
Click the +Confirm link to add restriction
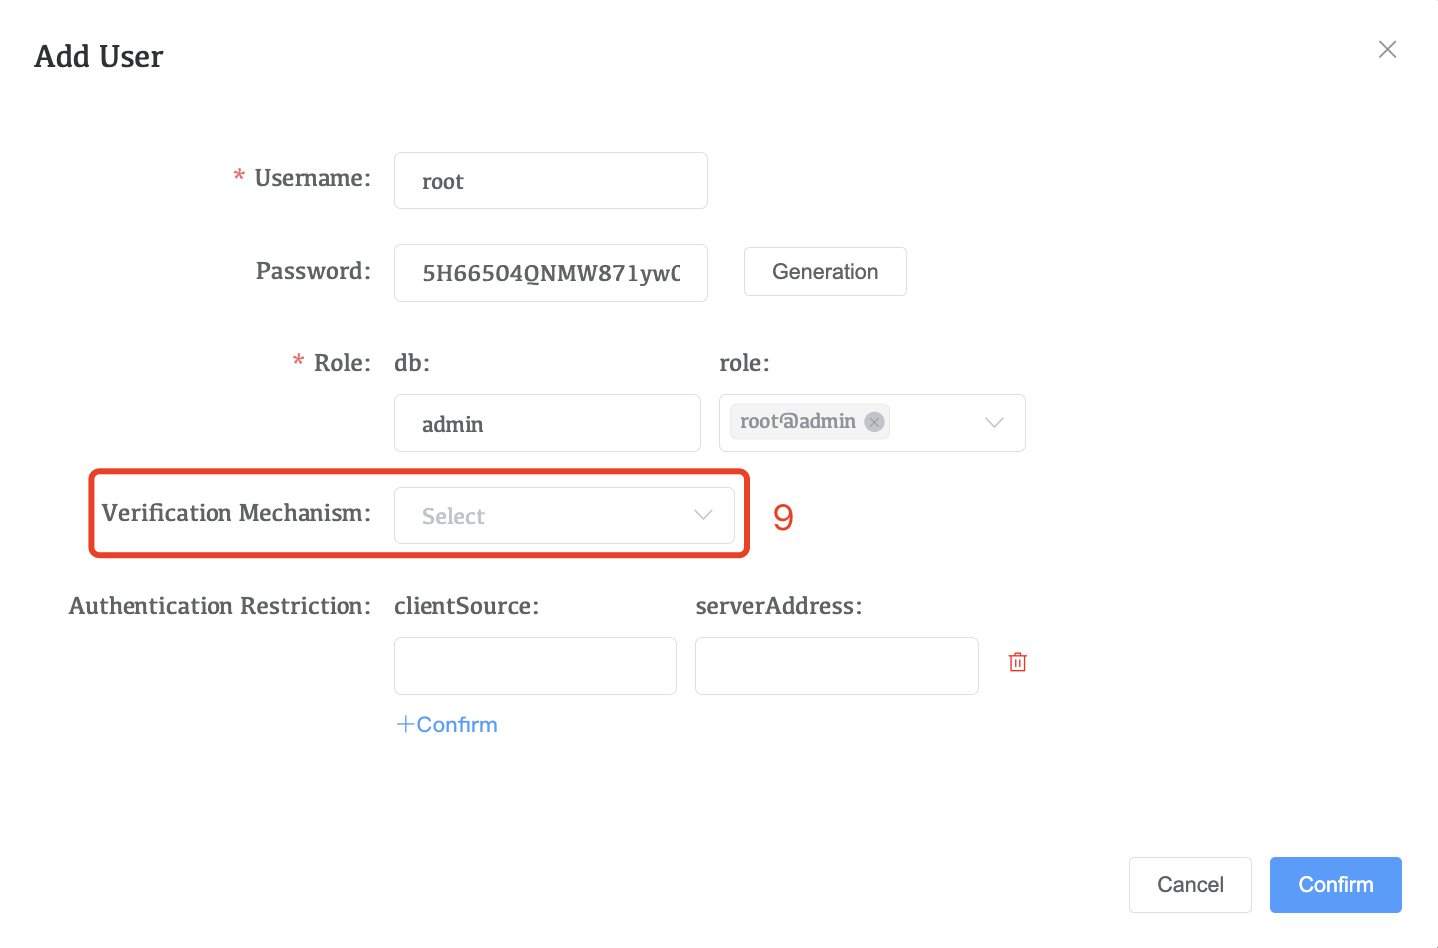(447, 725)
